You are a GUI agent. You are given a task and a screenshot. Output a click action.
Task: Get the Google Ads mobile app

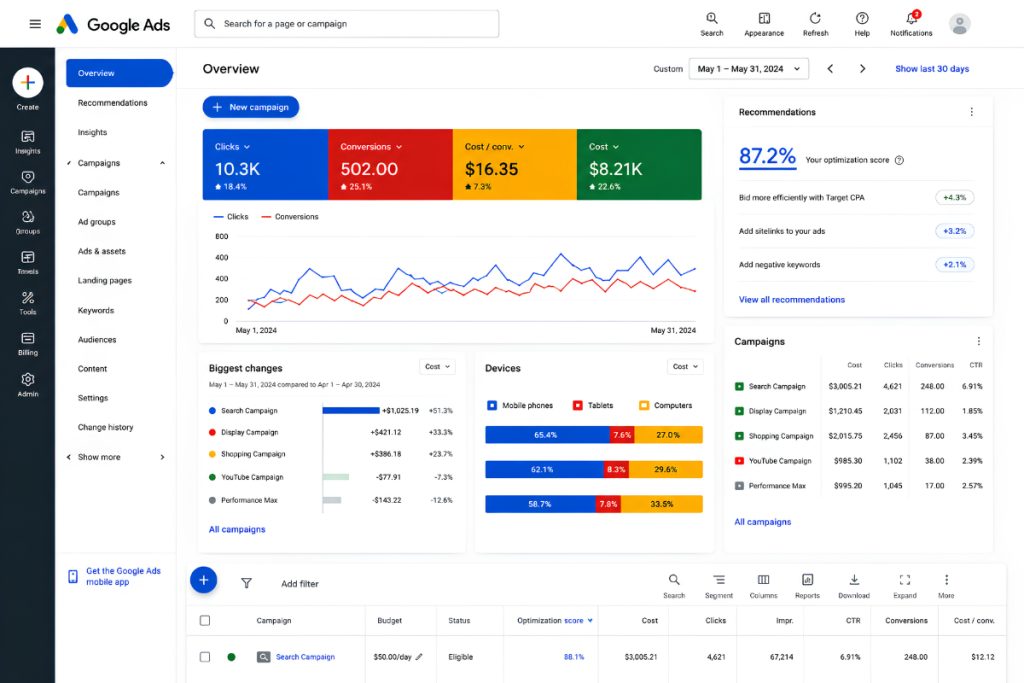115,577
